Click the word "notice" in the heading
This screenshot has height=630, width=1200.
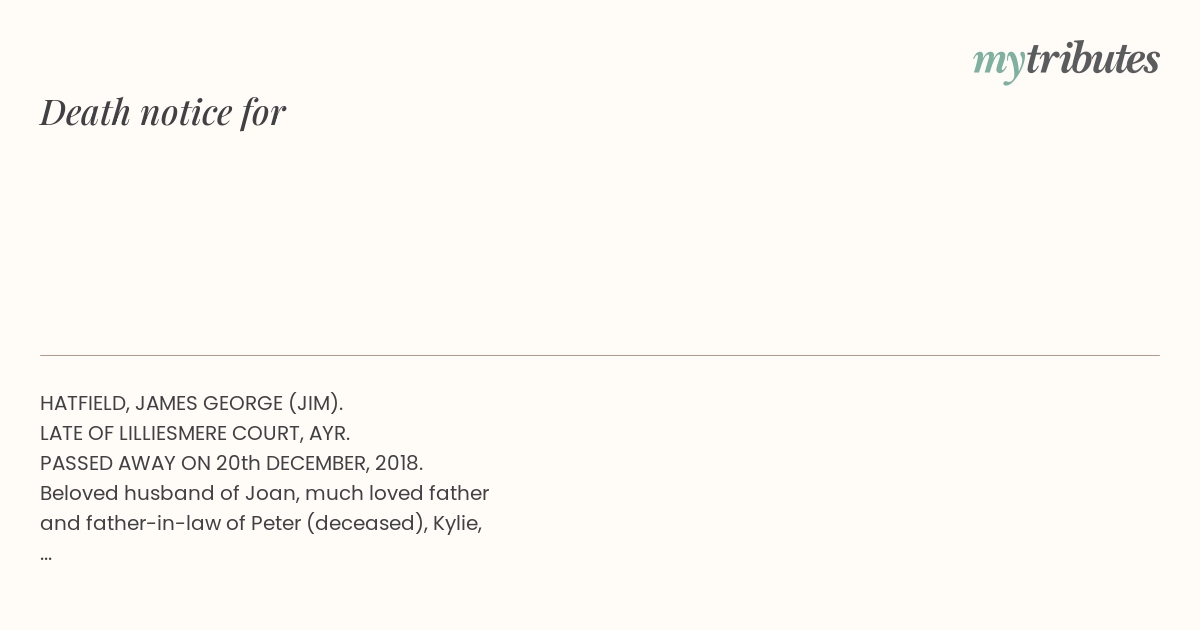click(186, 112)
